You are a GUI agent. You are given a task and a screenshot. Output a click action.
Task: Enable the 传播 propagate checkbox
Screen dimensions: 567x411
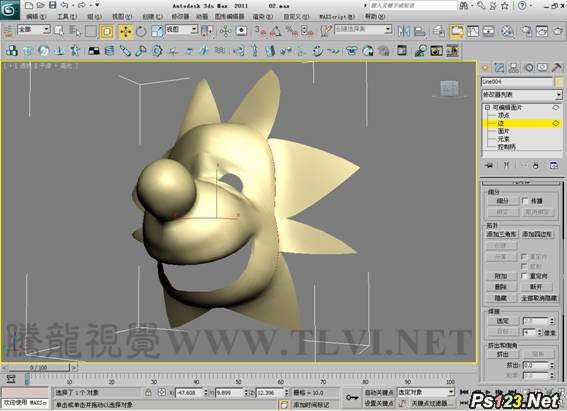click(x=525, y=201)
